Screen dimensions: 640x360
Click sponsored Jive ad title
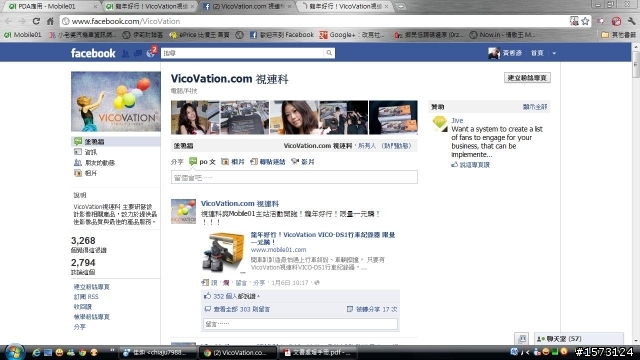(x=457, y=120)
